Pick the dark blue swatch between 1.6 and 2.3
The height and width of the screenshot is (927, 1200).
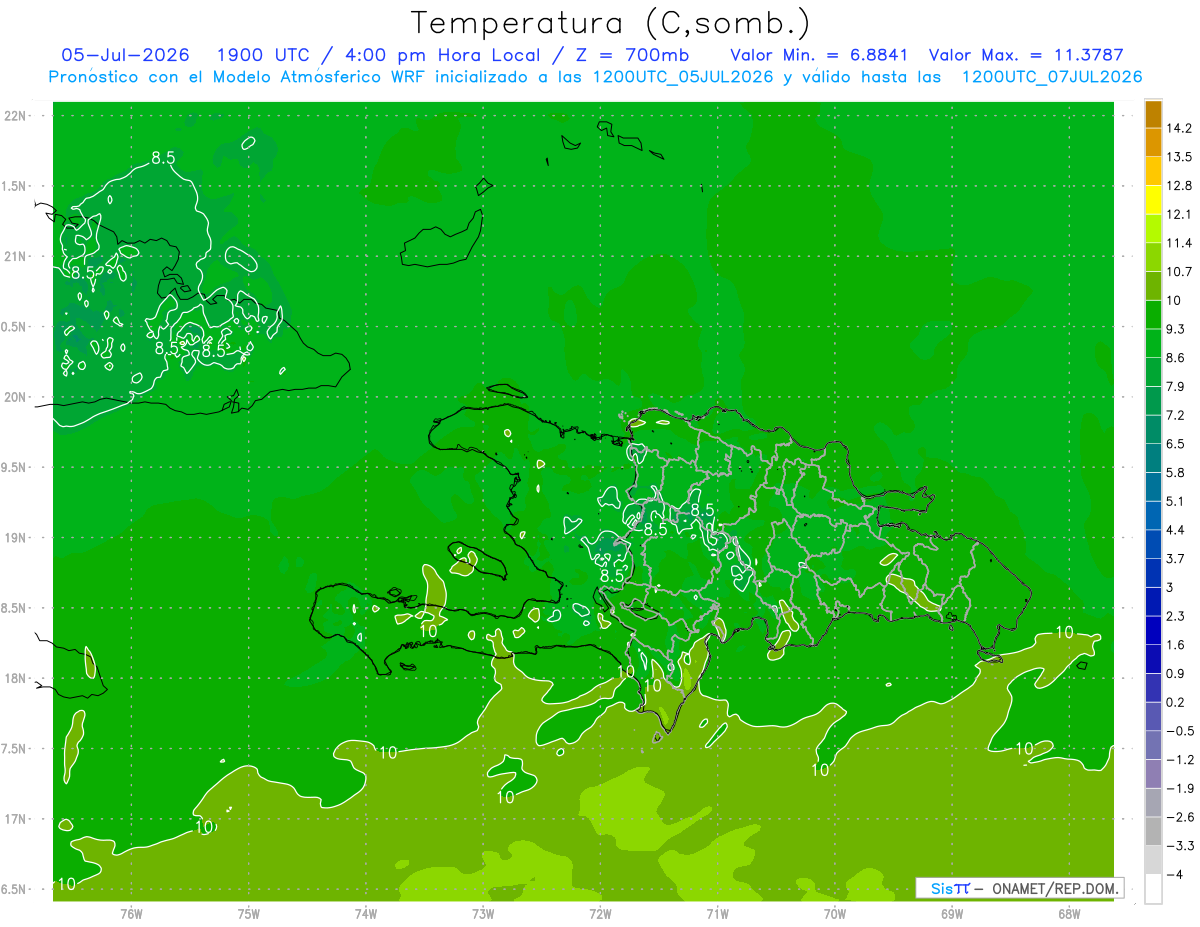[1153, 631]
